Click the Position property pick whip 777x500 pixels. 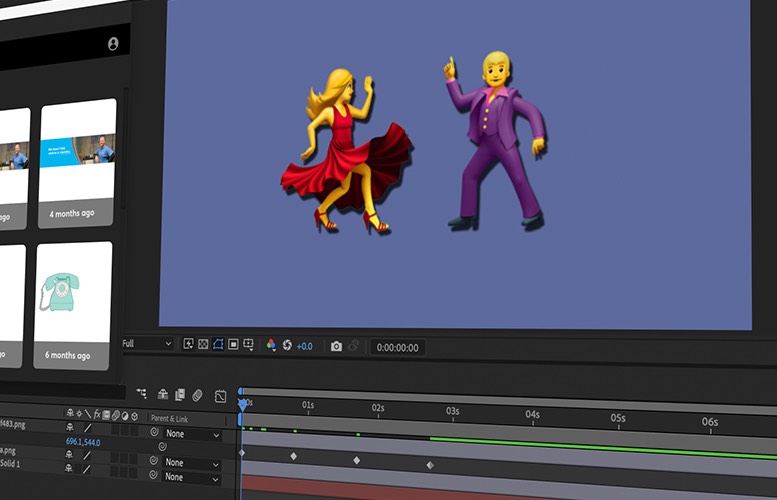[x=162, y=446]
